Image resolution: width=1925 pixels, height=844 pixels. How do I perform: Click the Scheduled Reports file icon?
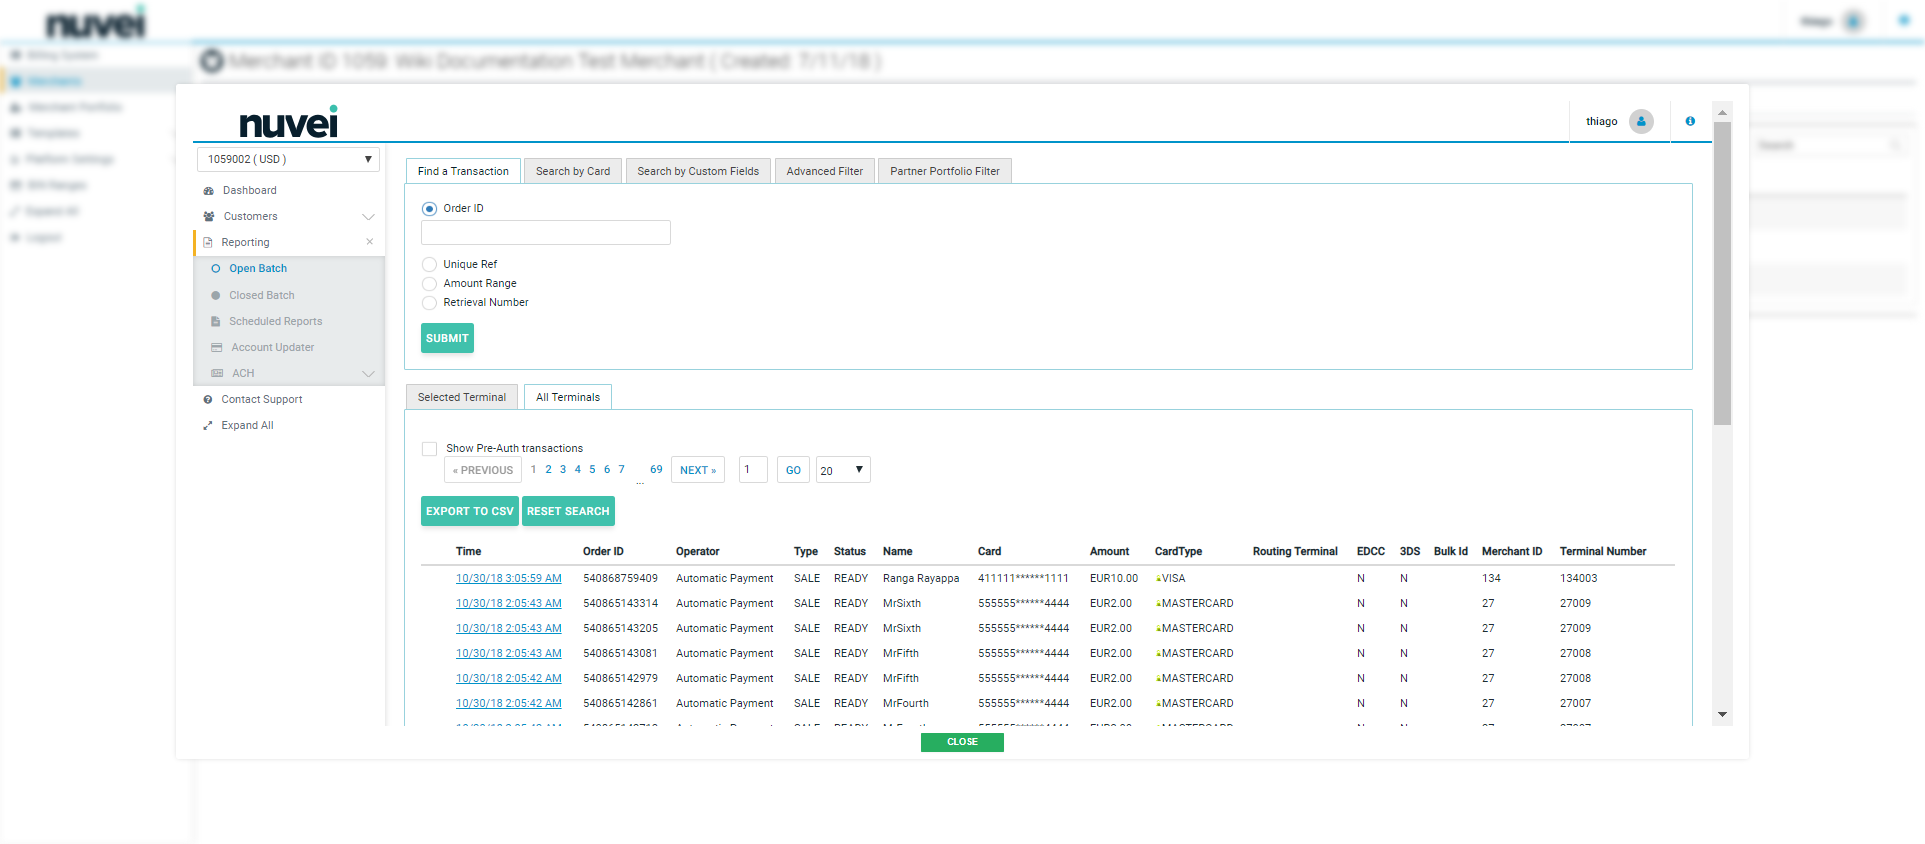click(216, 322)
